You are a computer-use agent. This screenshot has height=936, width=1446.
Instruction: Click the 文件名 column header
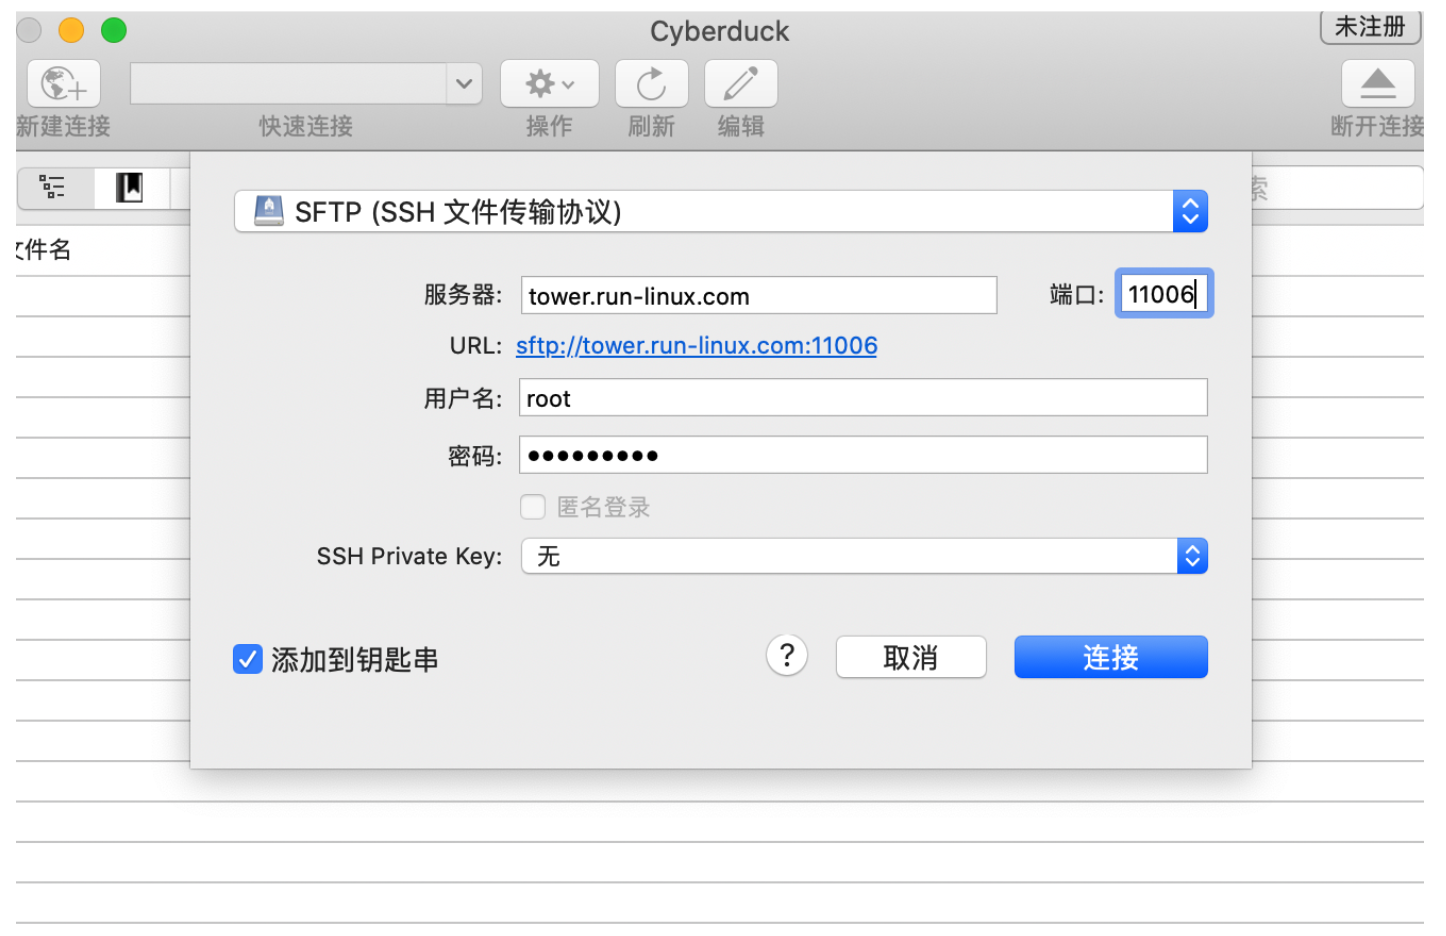pyautogui.click(x=45, y=250)
